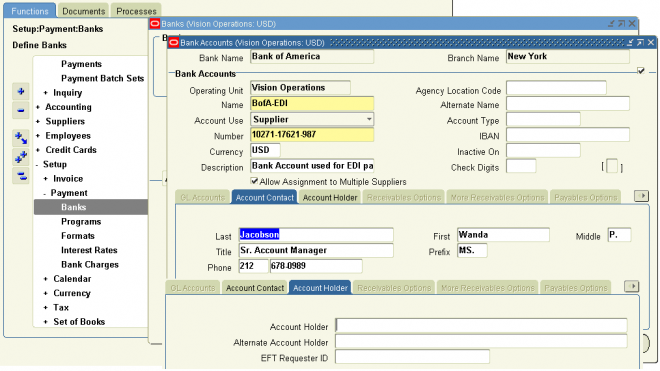Click the Description field

click(312, 166)
